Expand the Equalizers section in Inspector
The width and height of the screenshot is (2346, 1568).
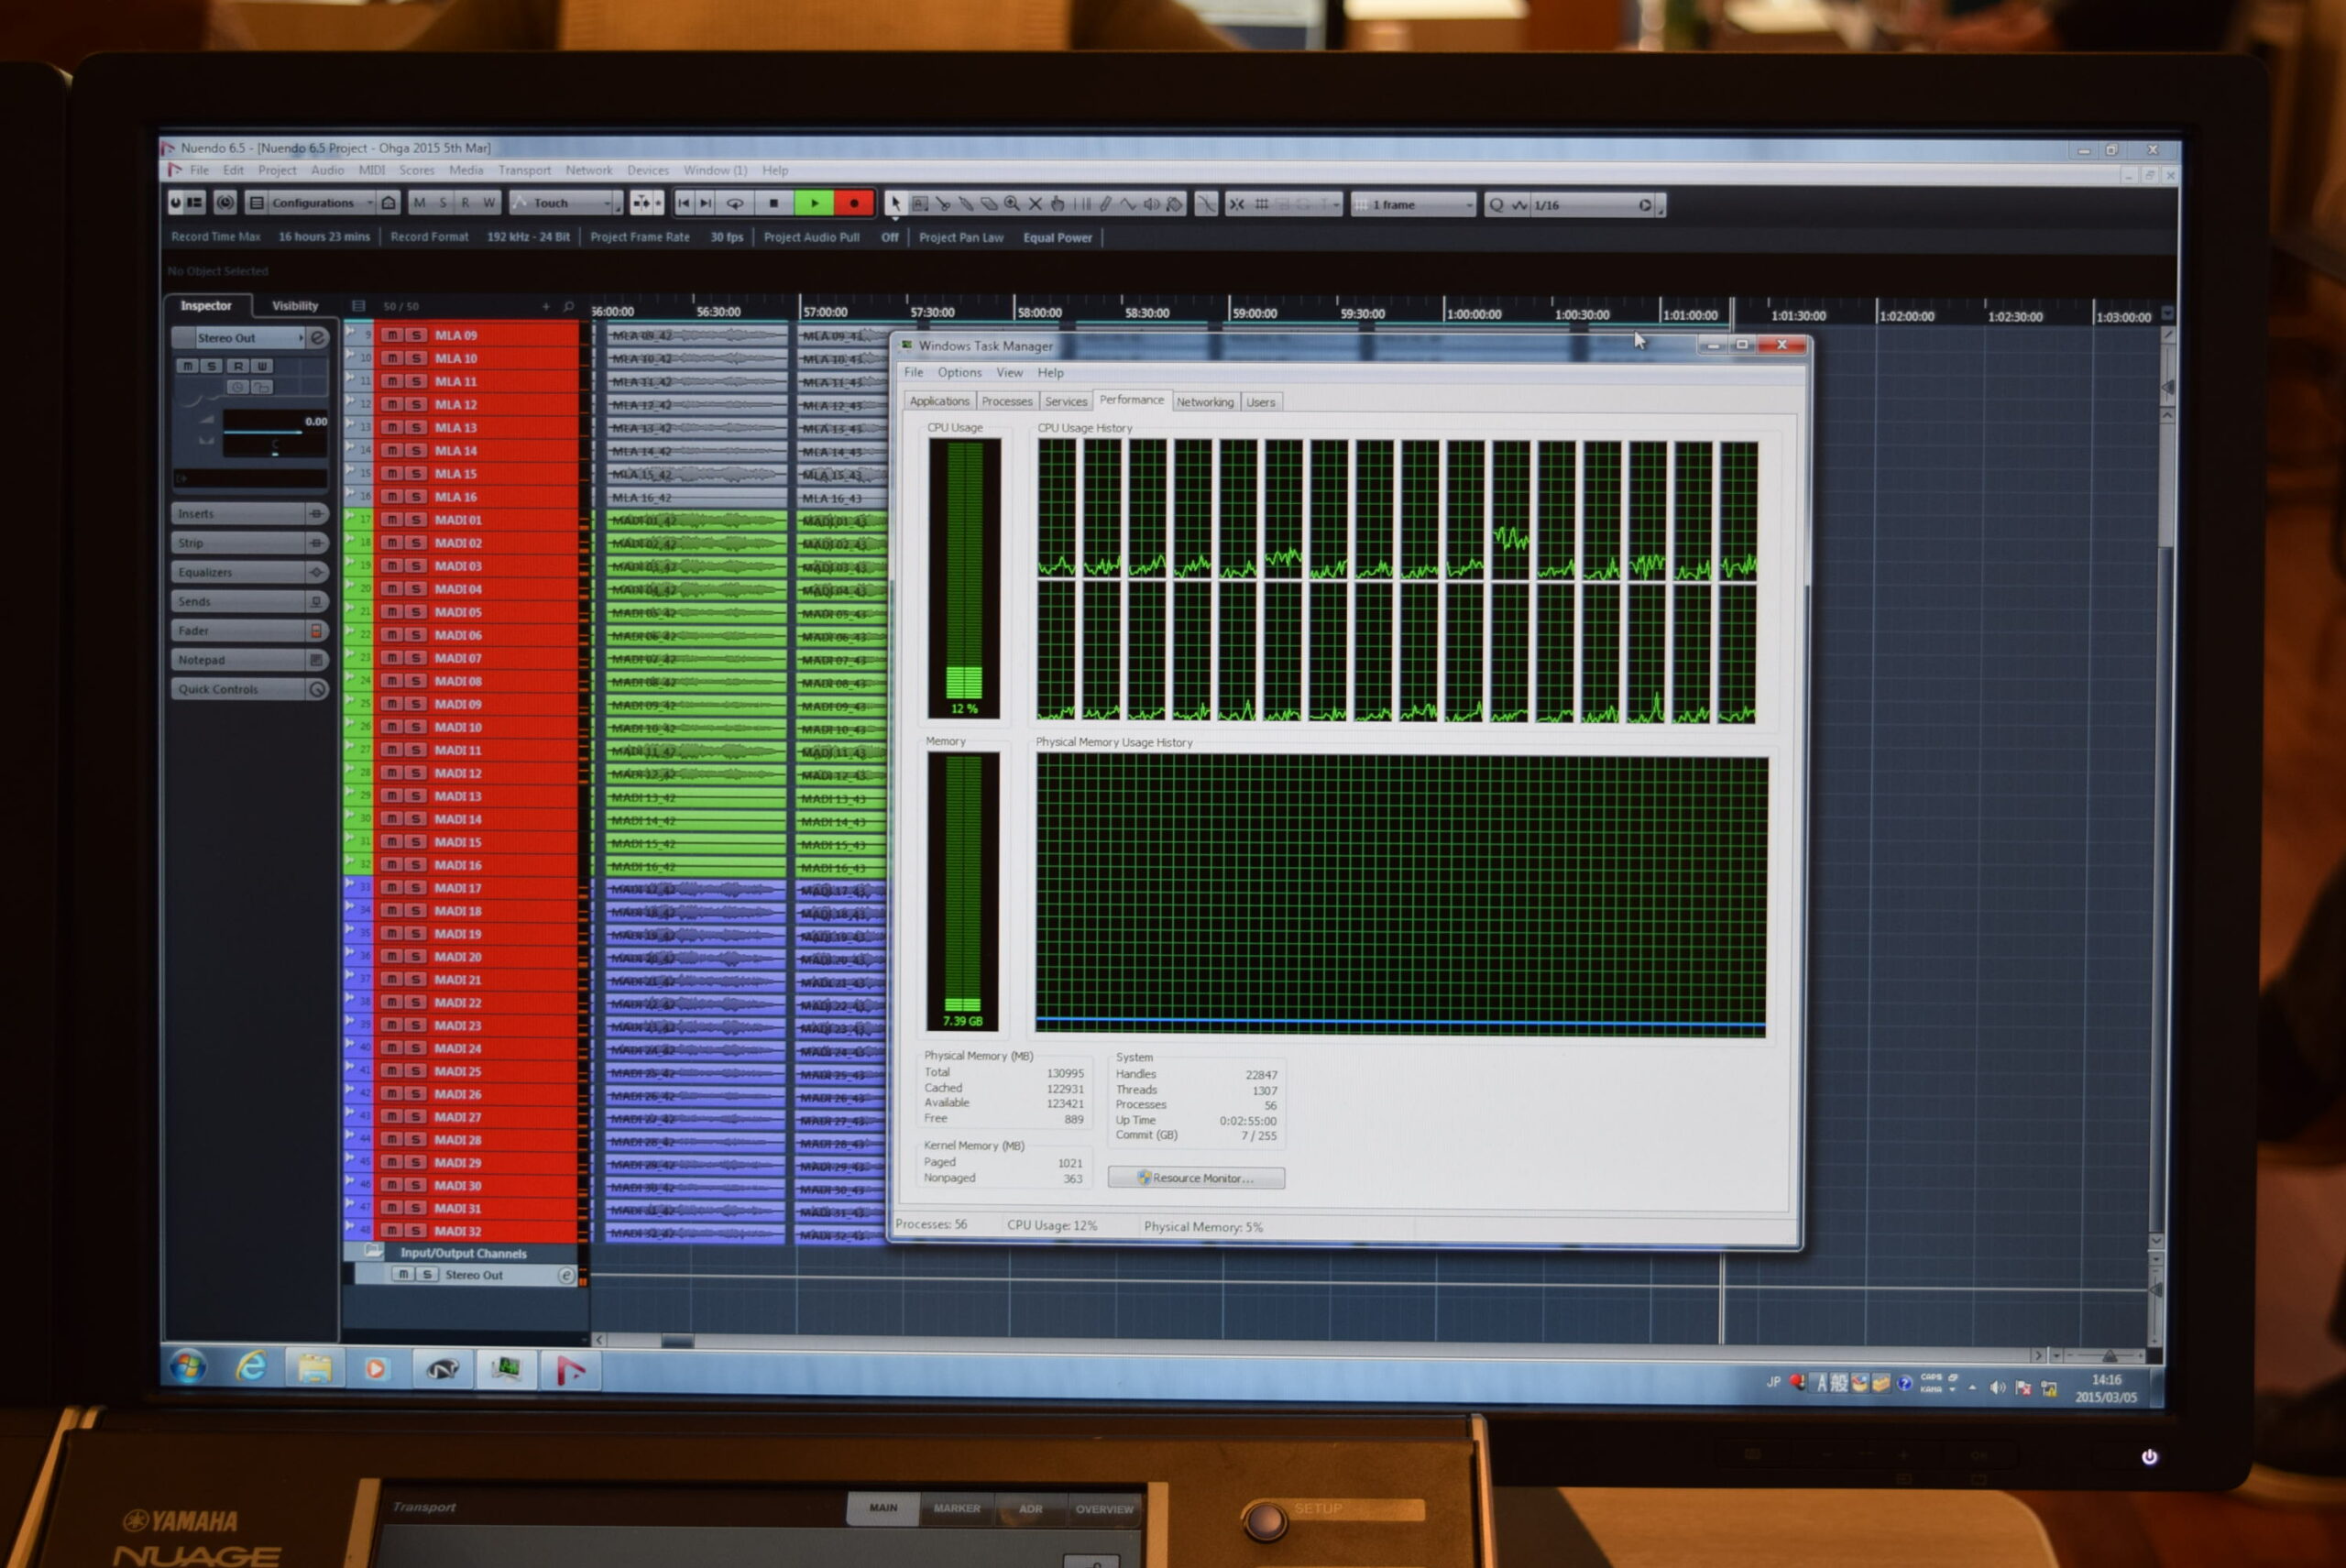(x=249, y=572)
